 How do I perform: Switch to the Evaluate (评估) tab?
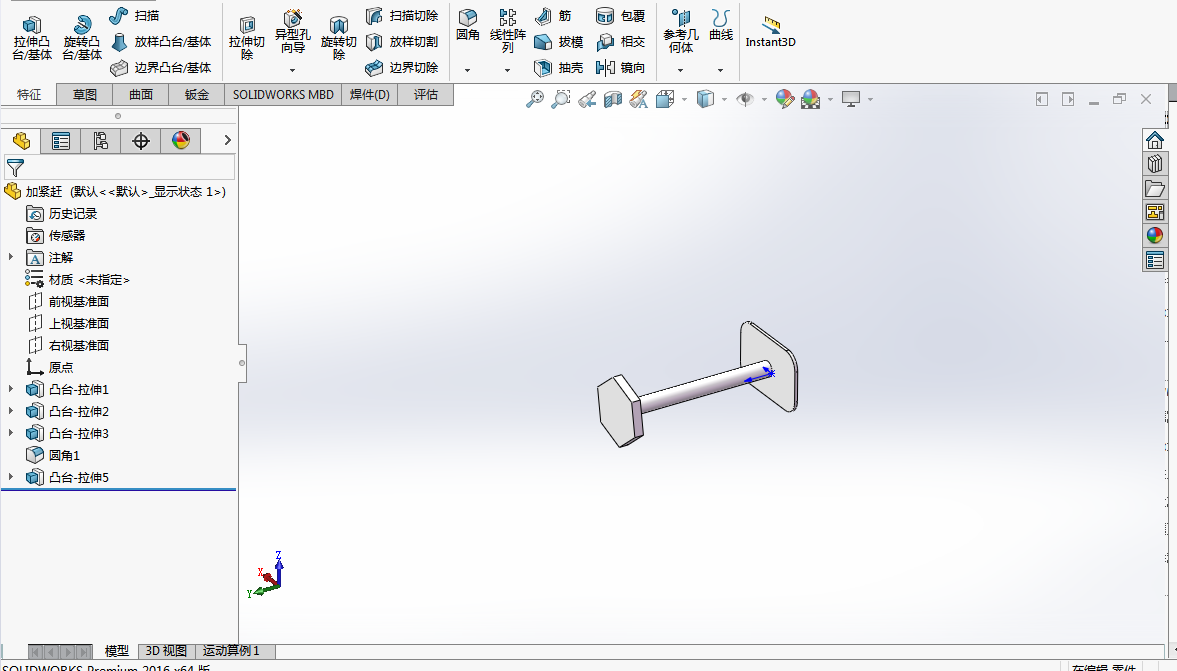[x=426, y=95]
